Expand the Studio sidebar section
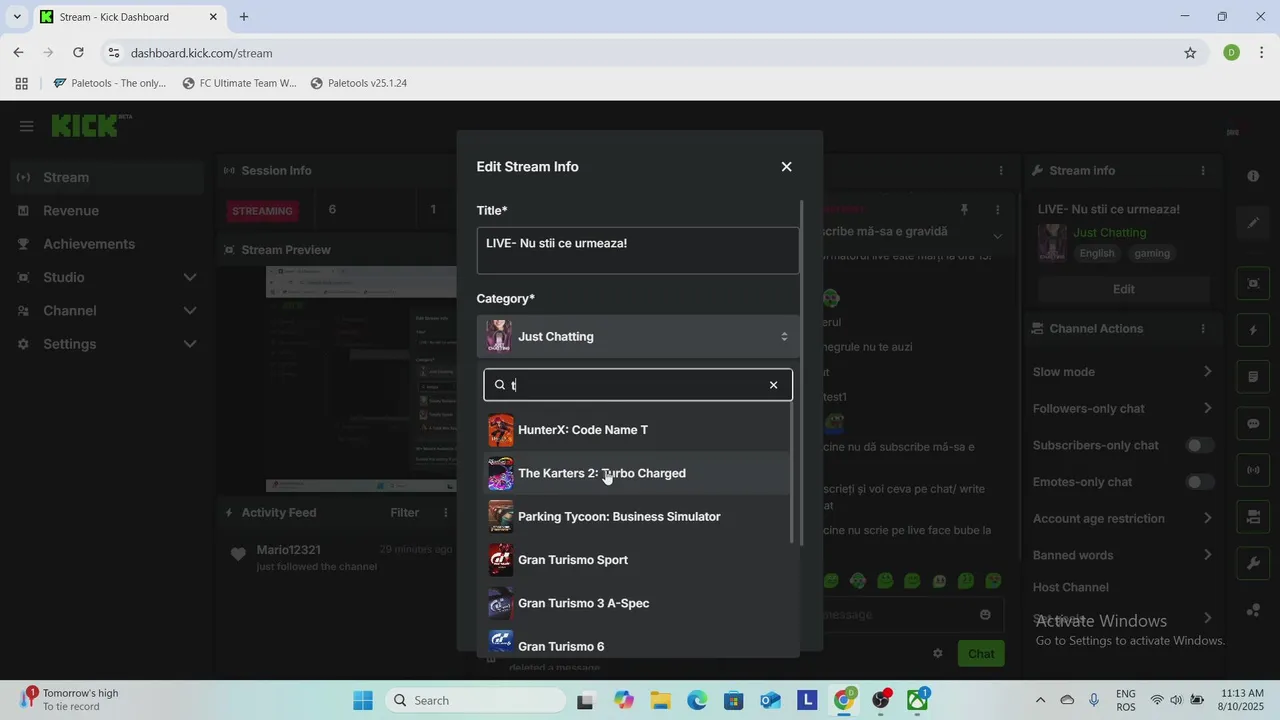This screenshot has width=1280, height=720. pyautogui.click(x=107, y=277)
